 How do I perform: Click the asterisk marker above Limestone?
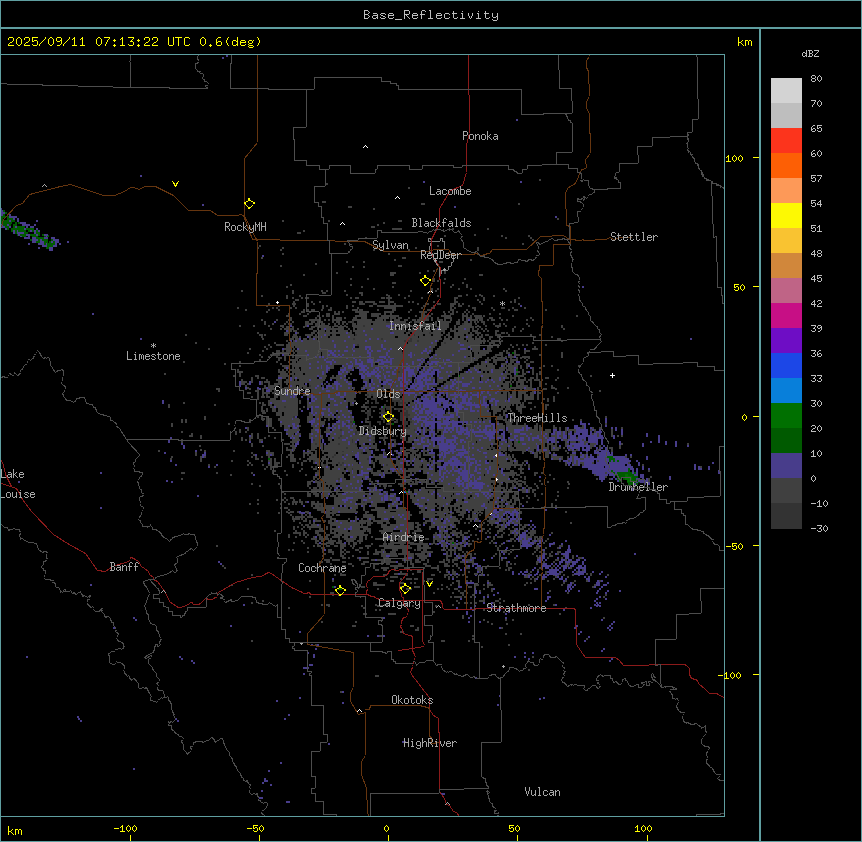tap(153, 346)
